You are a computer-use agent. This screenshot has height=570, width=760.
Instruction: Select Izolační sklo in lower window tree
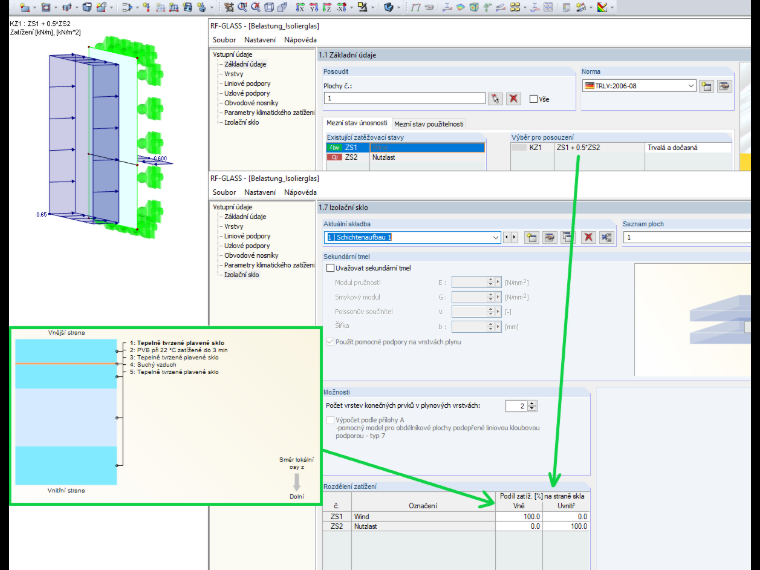pos(241,275)
